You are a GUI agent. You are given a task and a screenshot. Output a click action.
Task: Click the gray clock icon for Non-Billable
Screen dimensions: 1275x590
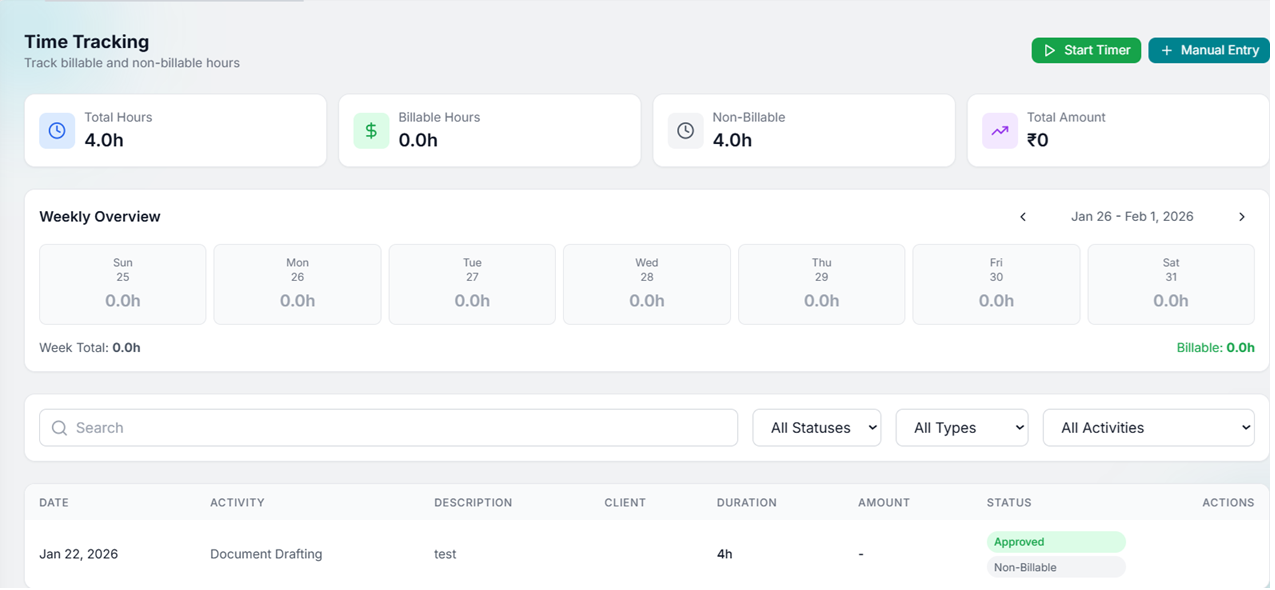click(685, 131)
